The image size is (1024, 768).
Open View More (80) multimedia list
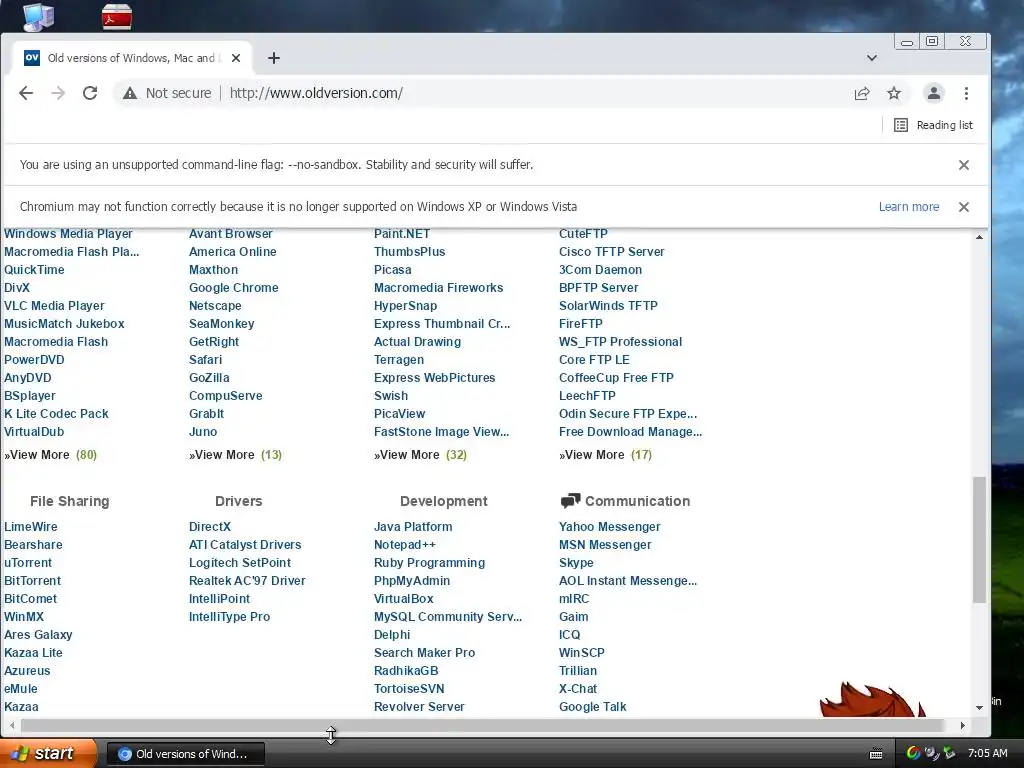point(50,455)
